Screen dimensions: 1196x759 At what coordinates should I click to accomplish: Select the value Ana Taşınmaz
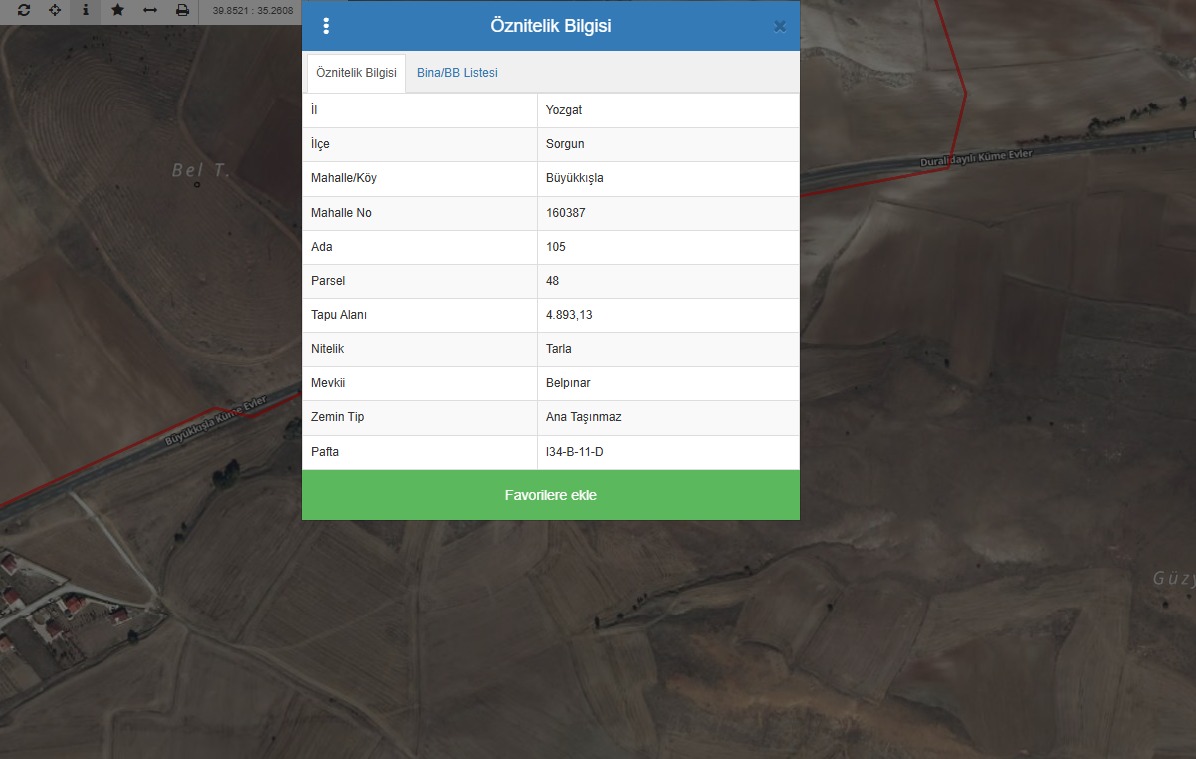point(584,417)
